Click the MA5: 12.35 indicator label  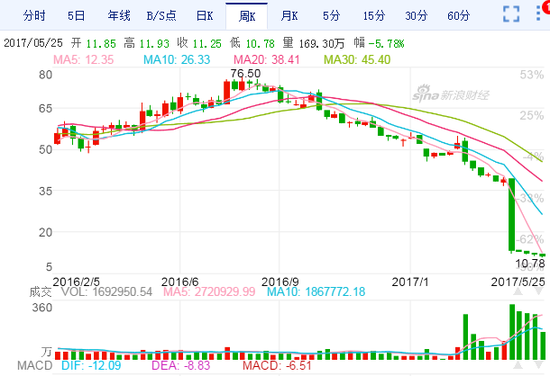coord(83,60)
